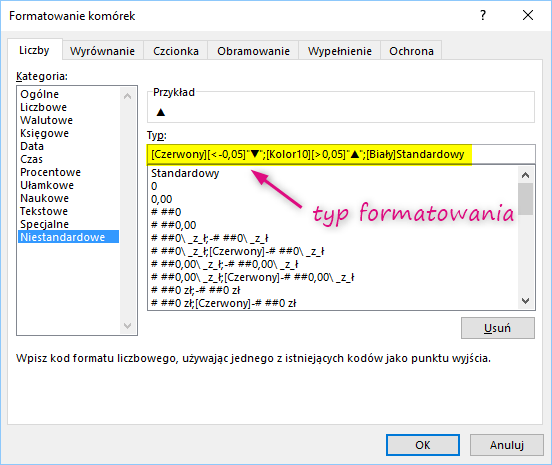The height and width of the screenshot is (465, 552).
Task: Click the format list scrollbar thumb
Action: [526, 199]
